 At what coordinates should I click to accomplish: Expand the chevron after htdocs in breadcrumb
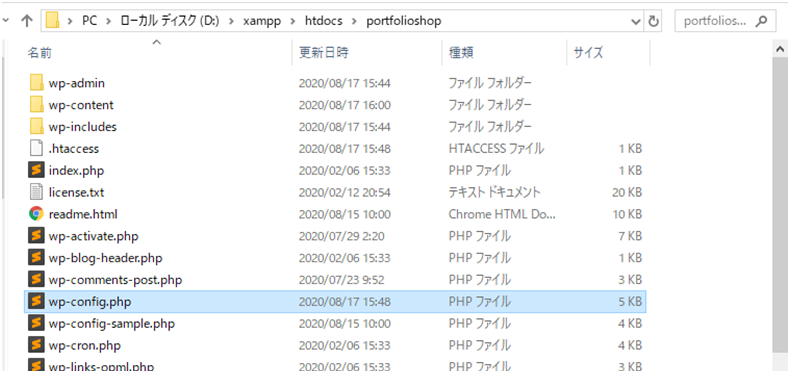tap(355, 21)
